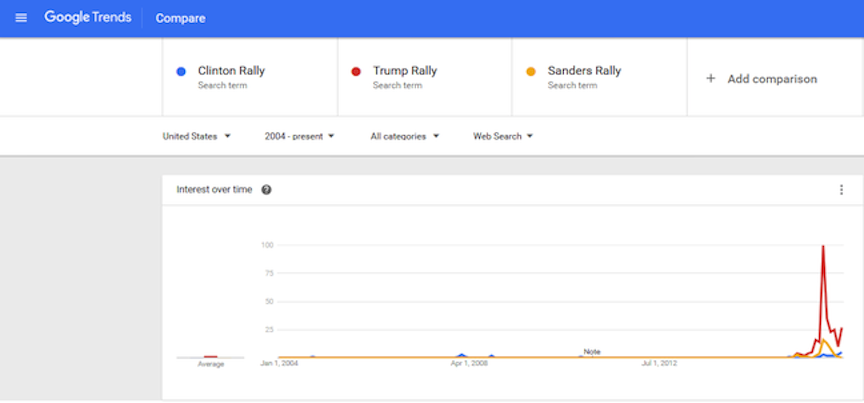
Task: Click the Average bar in the chart
Action: click(210, 357)
